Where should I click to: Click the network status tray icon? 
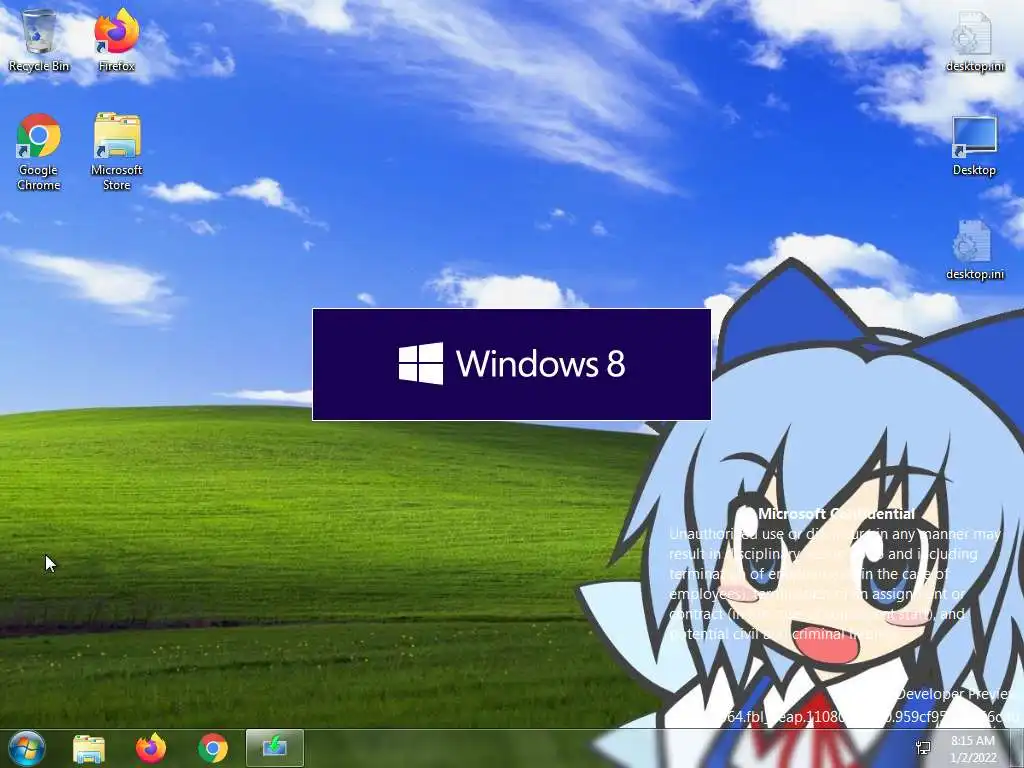(x=924, y=748)
